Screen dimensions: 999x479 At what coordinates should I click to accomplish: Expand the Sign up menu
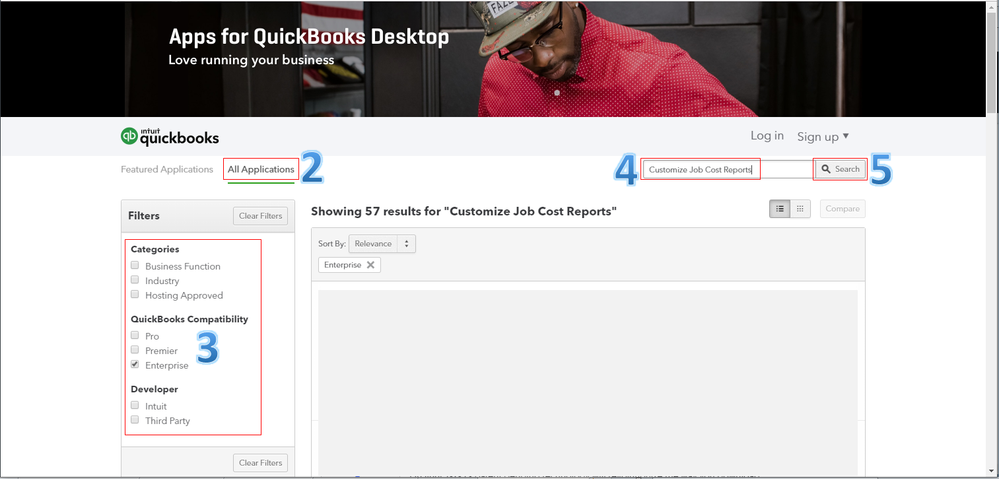[x=823, y=136]
